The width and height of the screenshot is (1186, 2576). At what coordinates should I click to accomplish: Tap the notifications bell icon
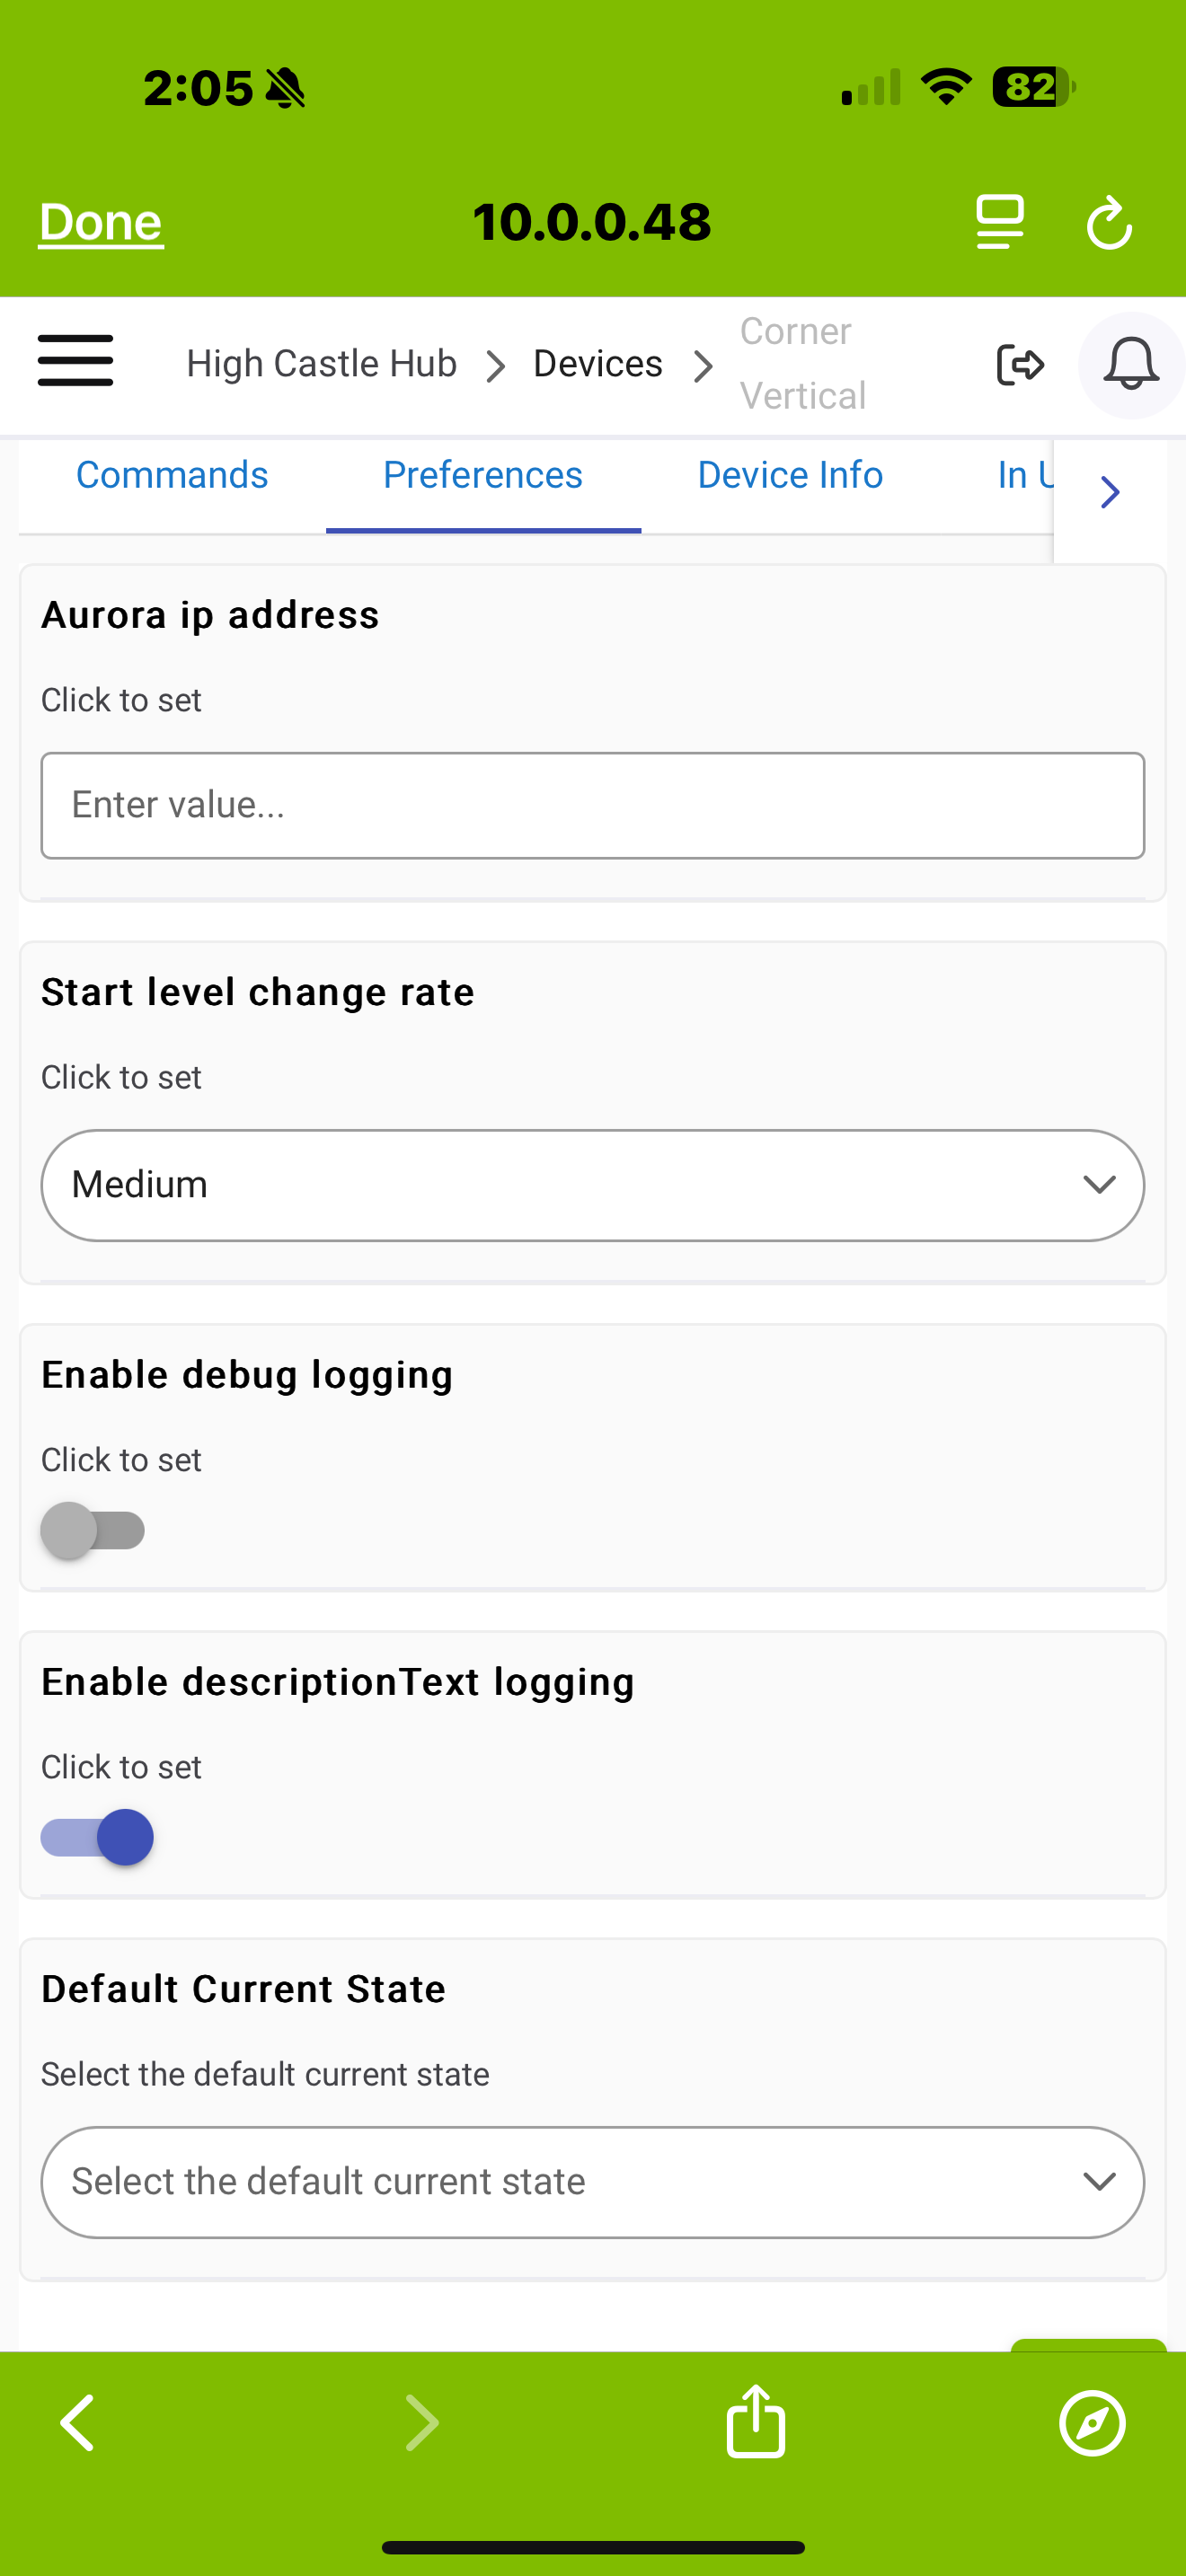pyautogui.click(x=1130, y=364)
